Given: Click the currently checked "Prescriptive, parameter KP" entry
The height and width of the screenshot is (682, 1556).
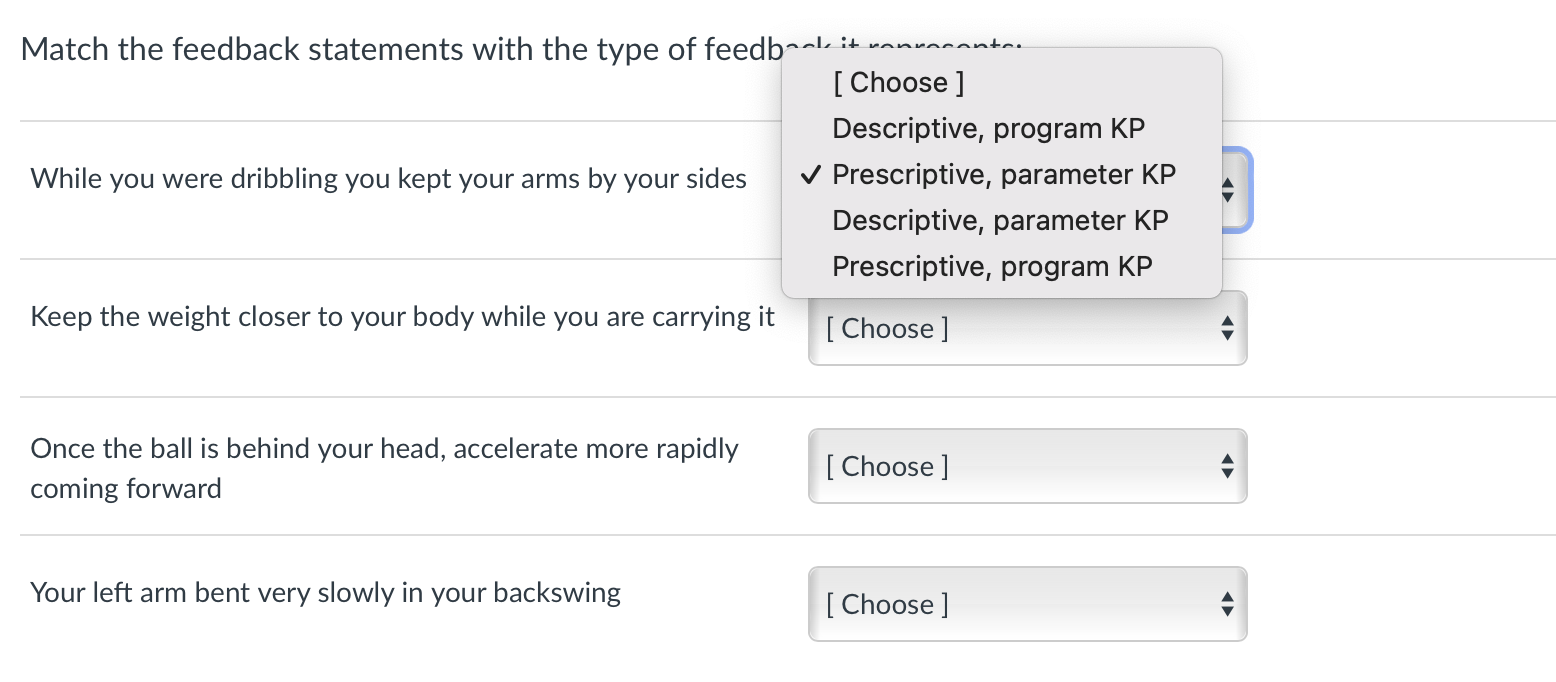Looking at the screenshot, I should pyautogui.click(x=1003, y=174).
